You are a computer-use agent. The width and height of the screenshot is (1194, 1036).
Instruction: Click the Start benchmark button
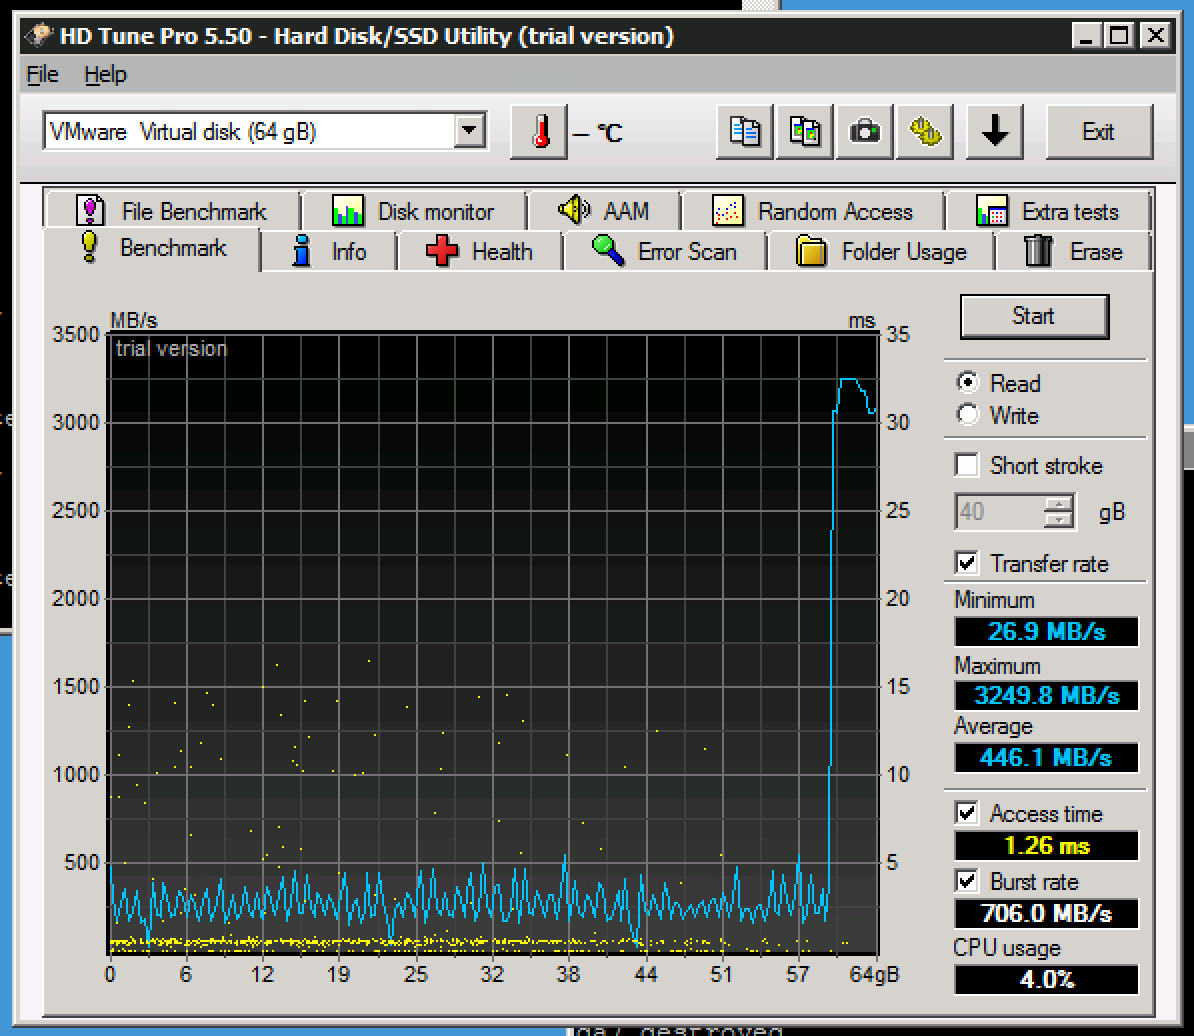(1034, 316)
